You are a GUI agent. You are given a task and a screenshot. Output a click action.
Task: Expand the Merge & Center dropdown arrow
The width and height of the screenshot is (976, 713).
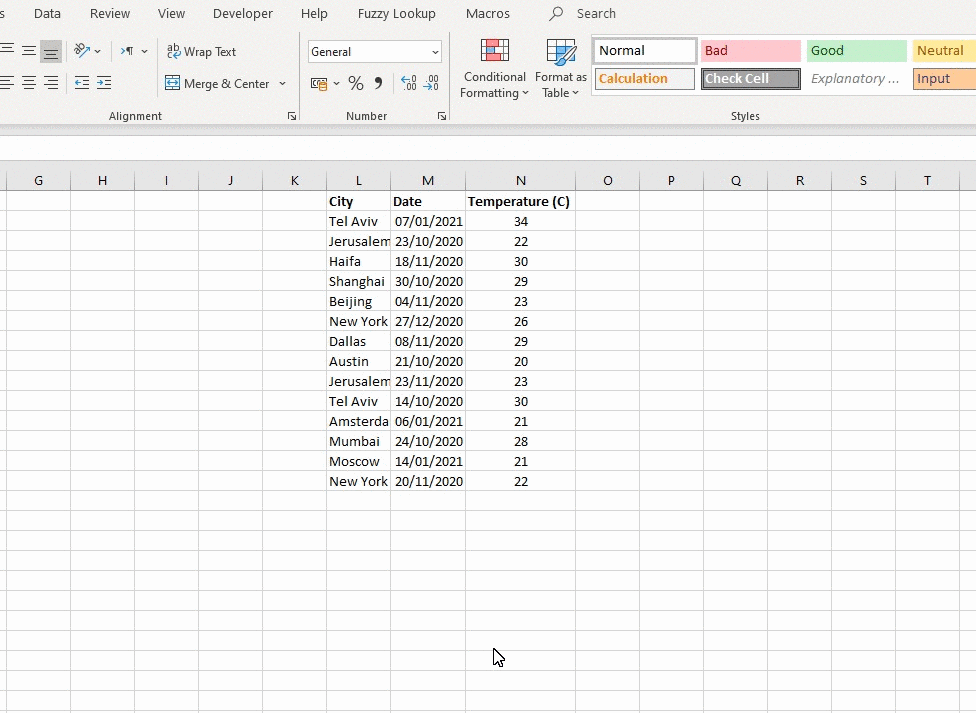[283, 84]
